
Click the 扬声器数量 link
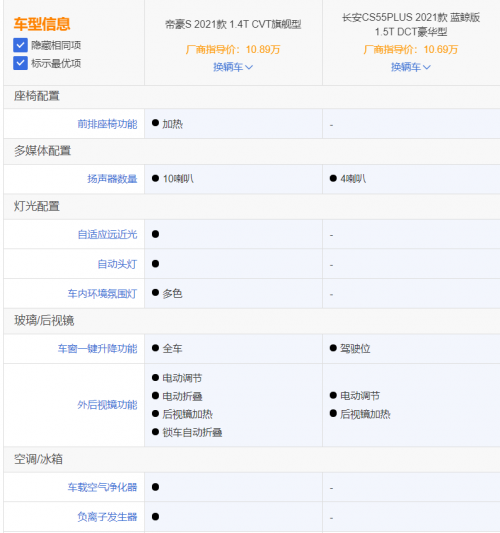coord(112,179)
